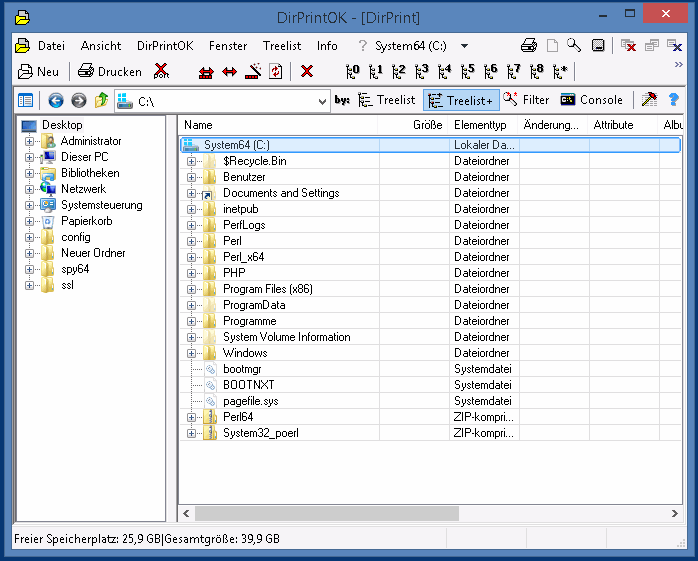Viewport: 698px width, 561px height.
Task: Open the Console view
Action: 592,100
